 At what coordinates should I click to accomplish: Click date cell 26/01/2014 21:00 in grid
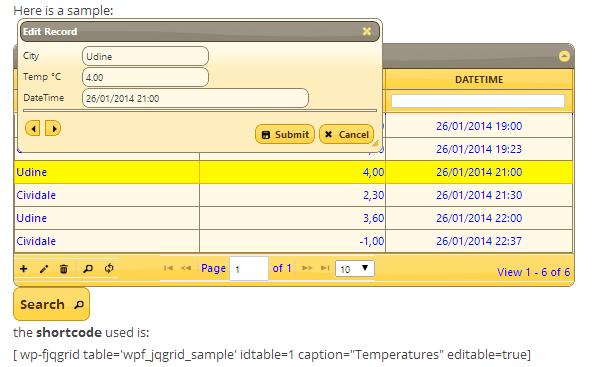tap(479, 172)
